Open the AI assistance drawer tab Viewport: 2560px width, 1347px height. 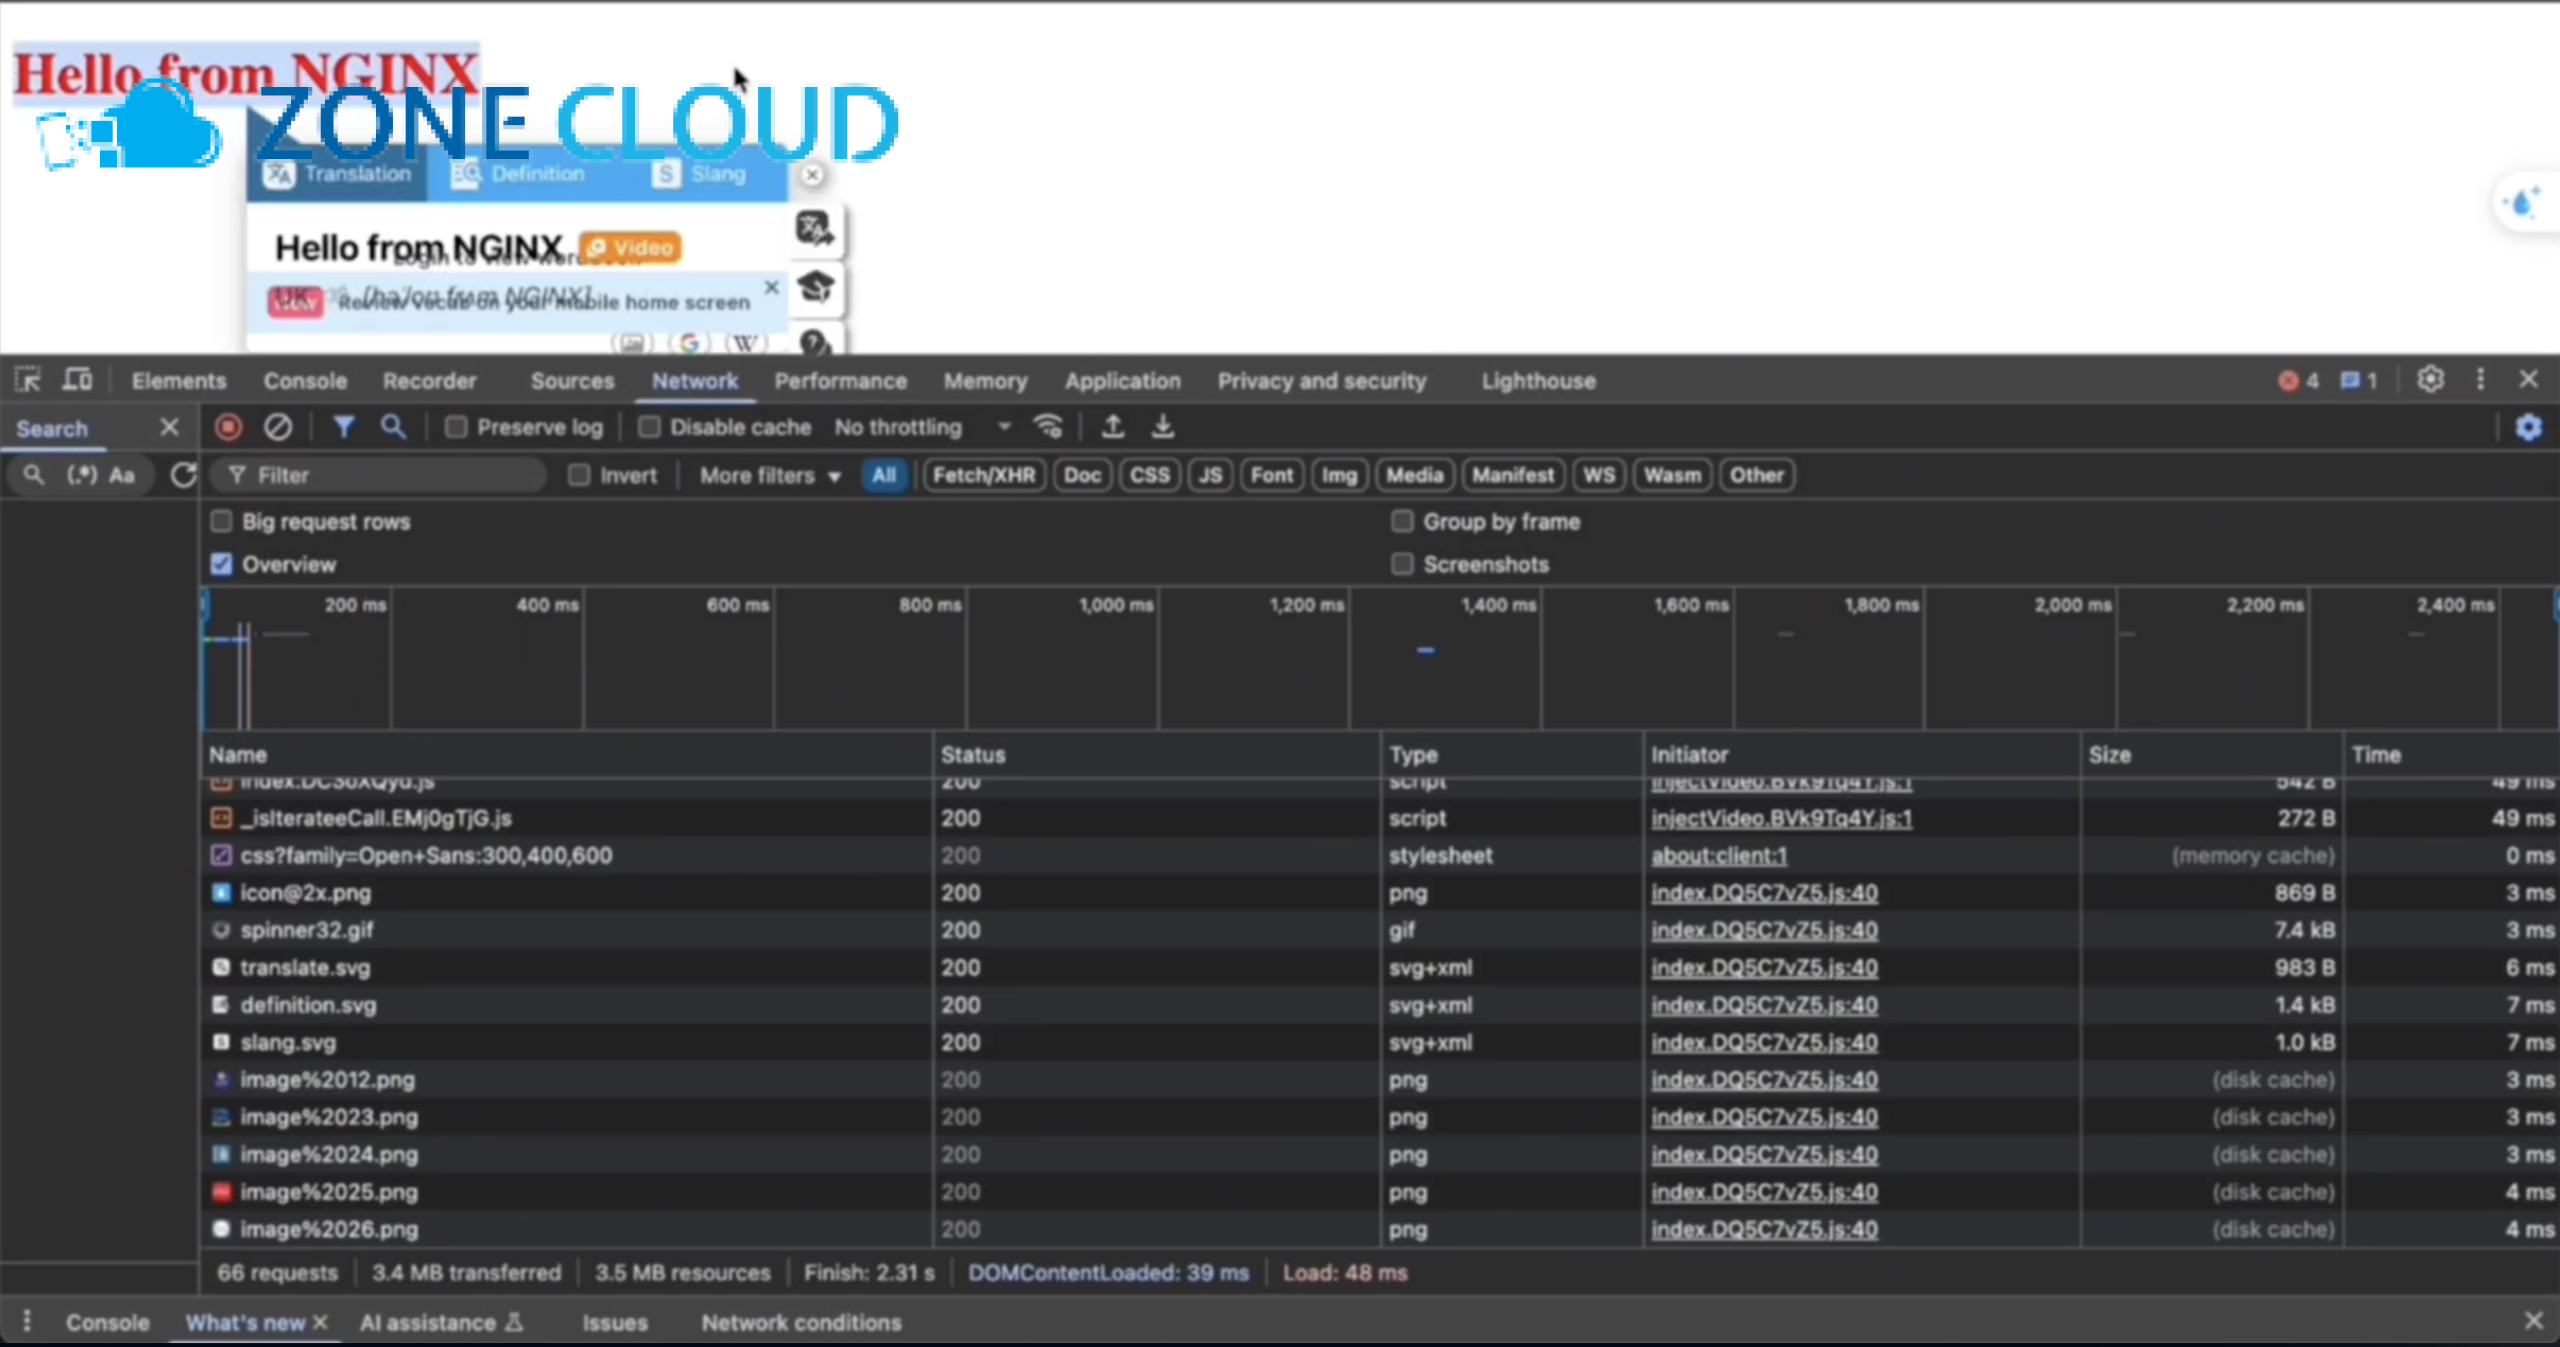click(441, 1322)
